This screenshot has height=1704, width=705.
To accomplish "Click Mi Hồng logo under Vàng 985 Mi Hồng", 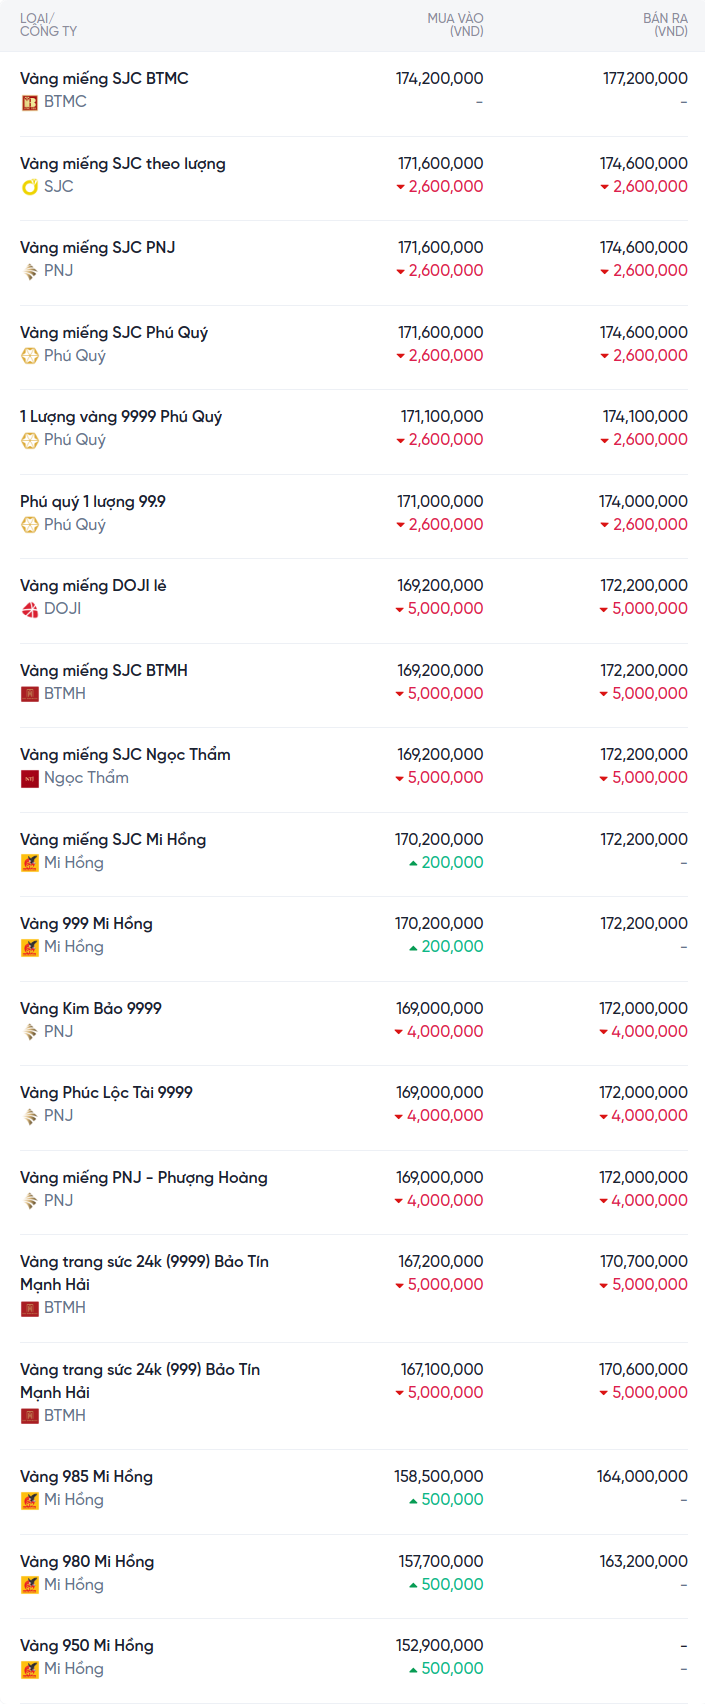I will coord(30,1500).
